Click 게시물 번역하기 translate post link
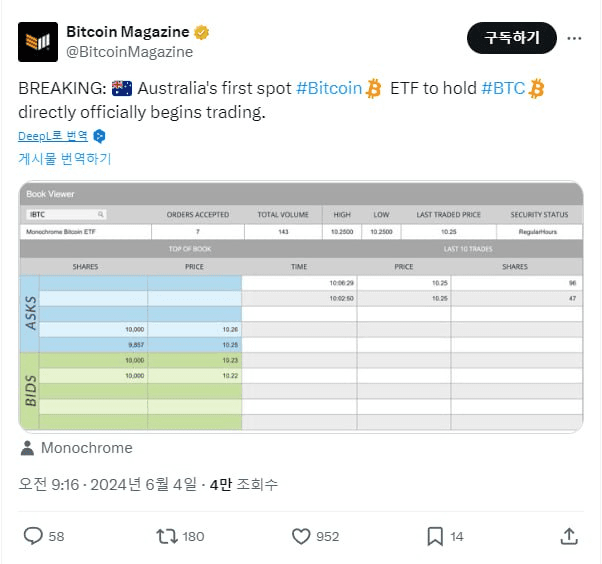This screenshot has width=602, height=564. (x=64, y=158)
